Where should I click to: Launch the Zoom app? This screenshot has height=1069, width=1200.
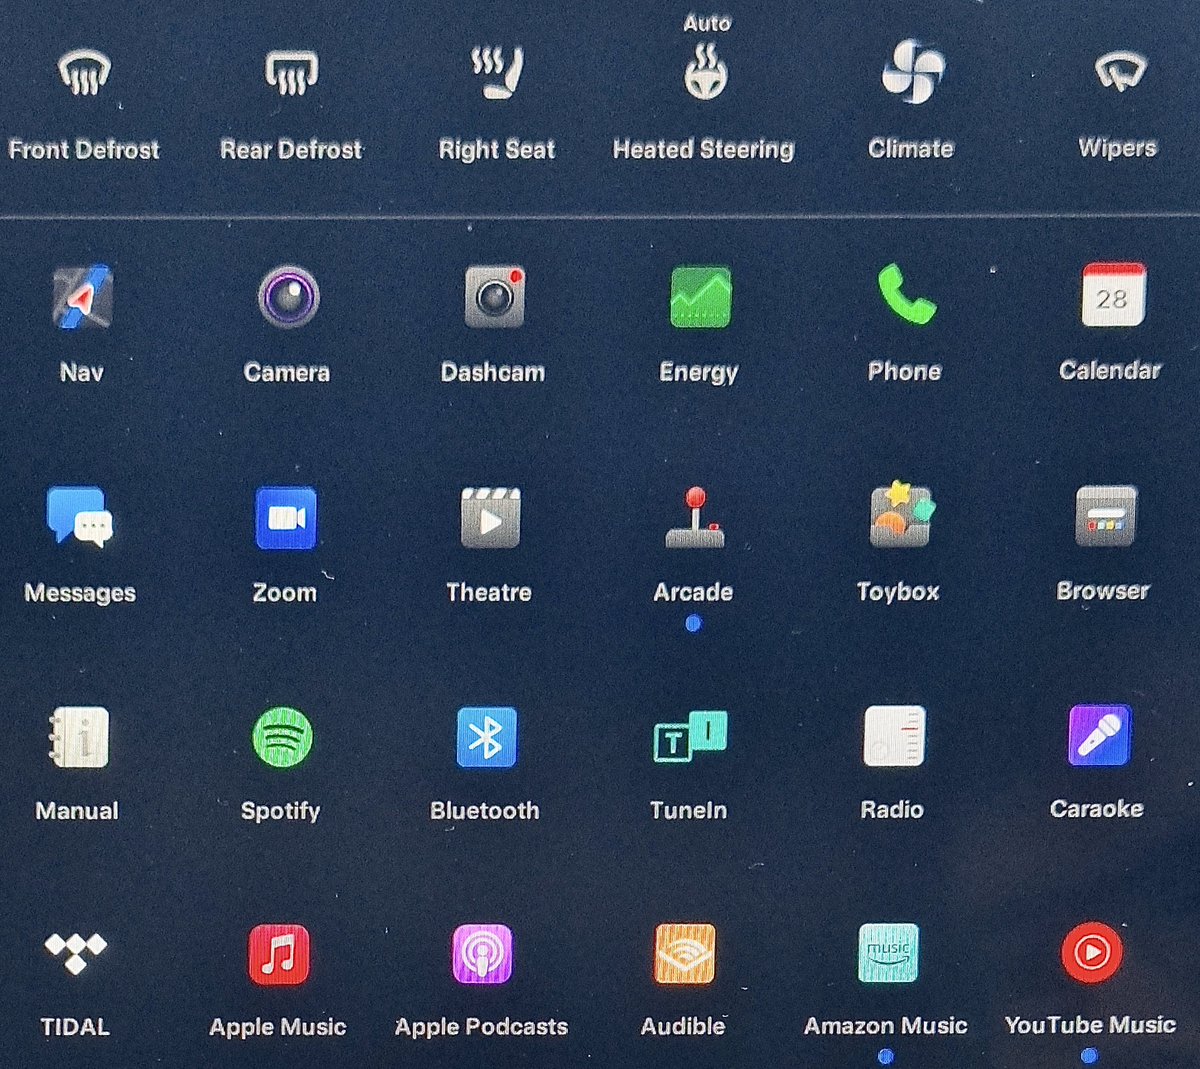[286, 518]
